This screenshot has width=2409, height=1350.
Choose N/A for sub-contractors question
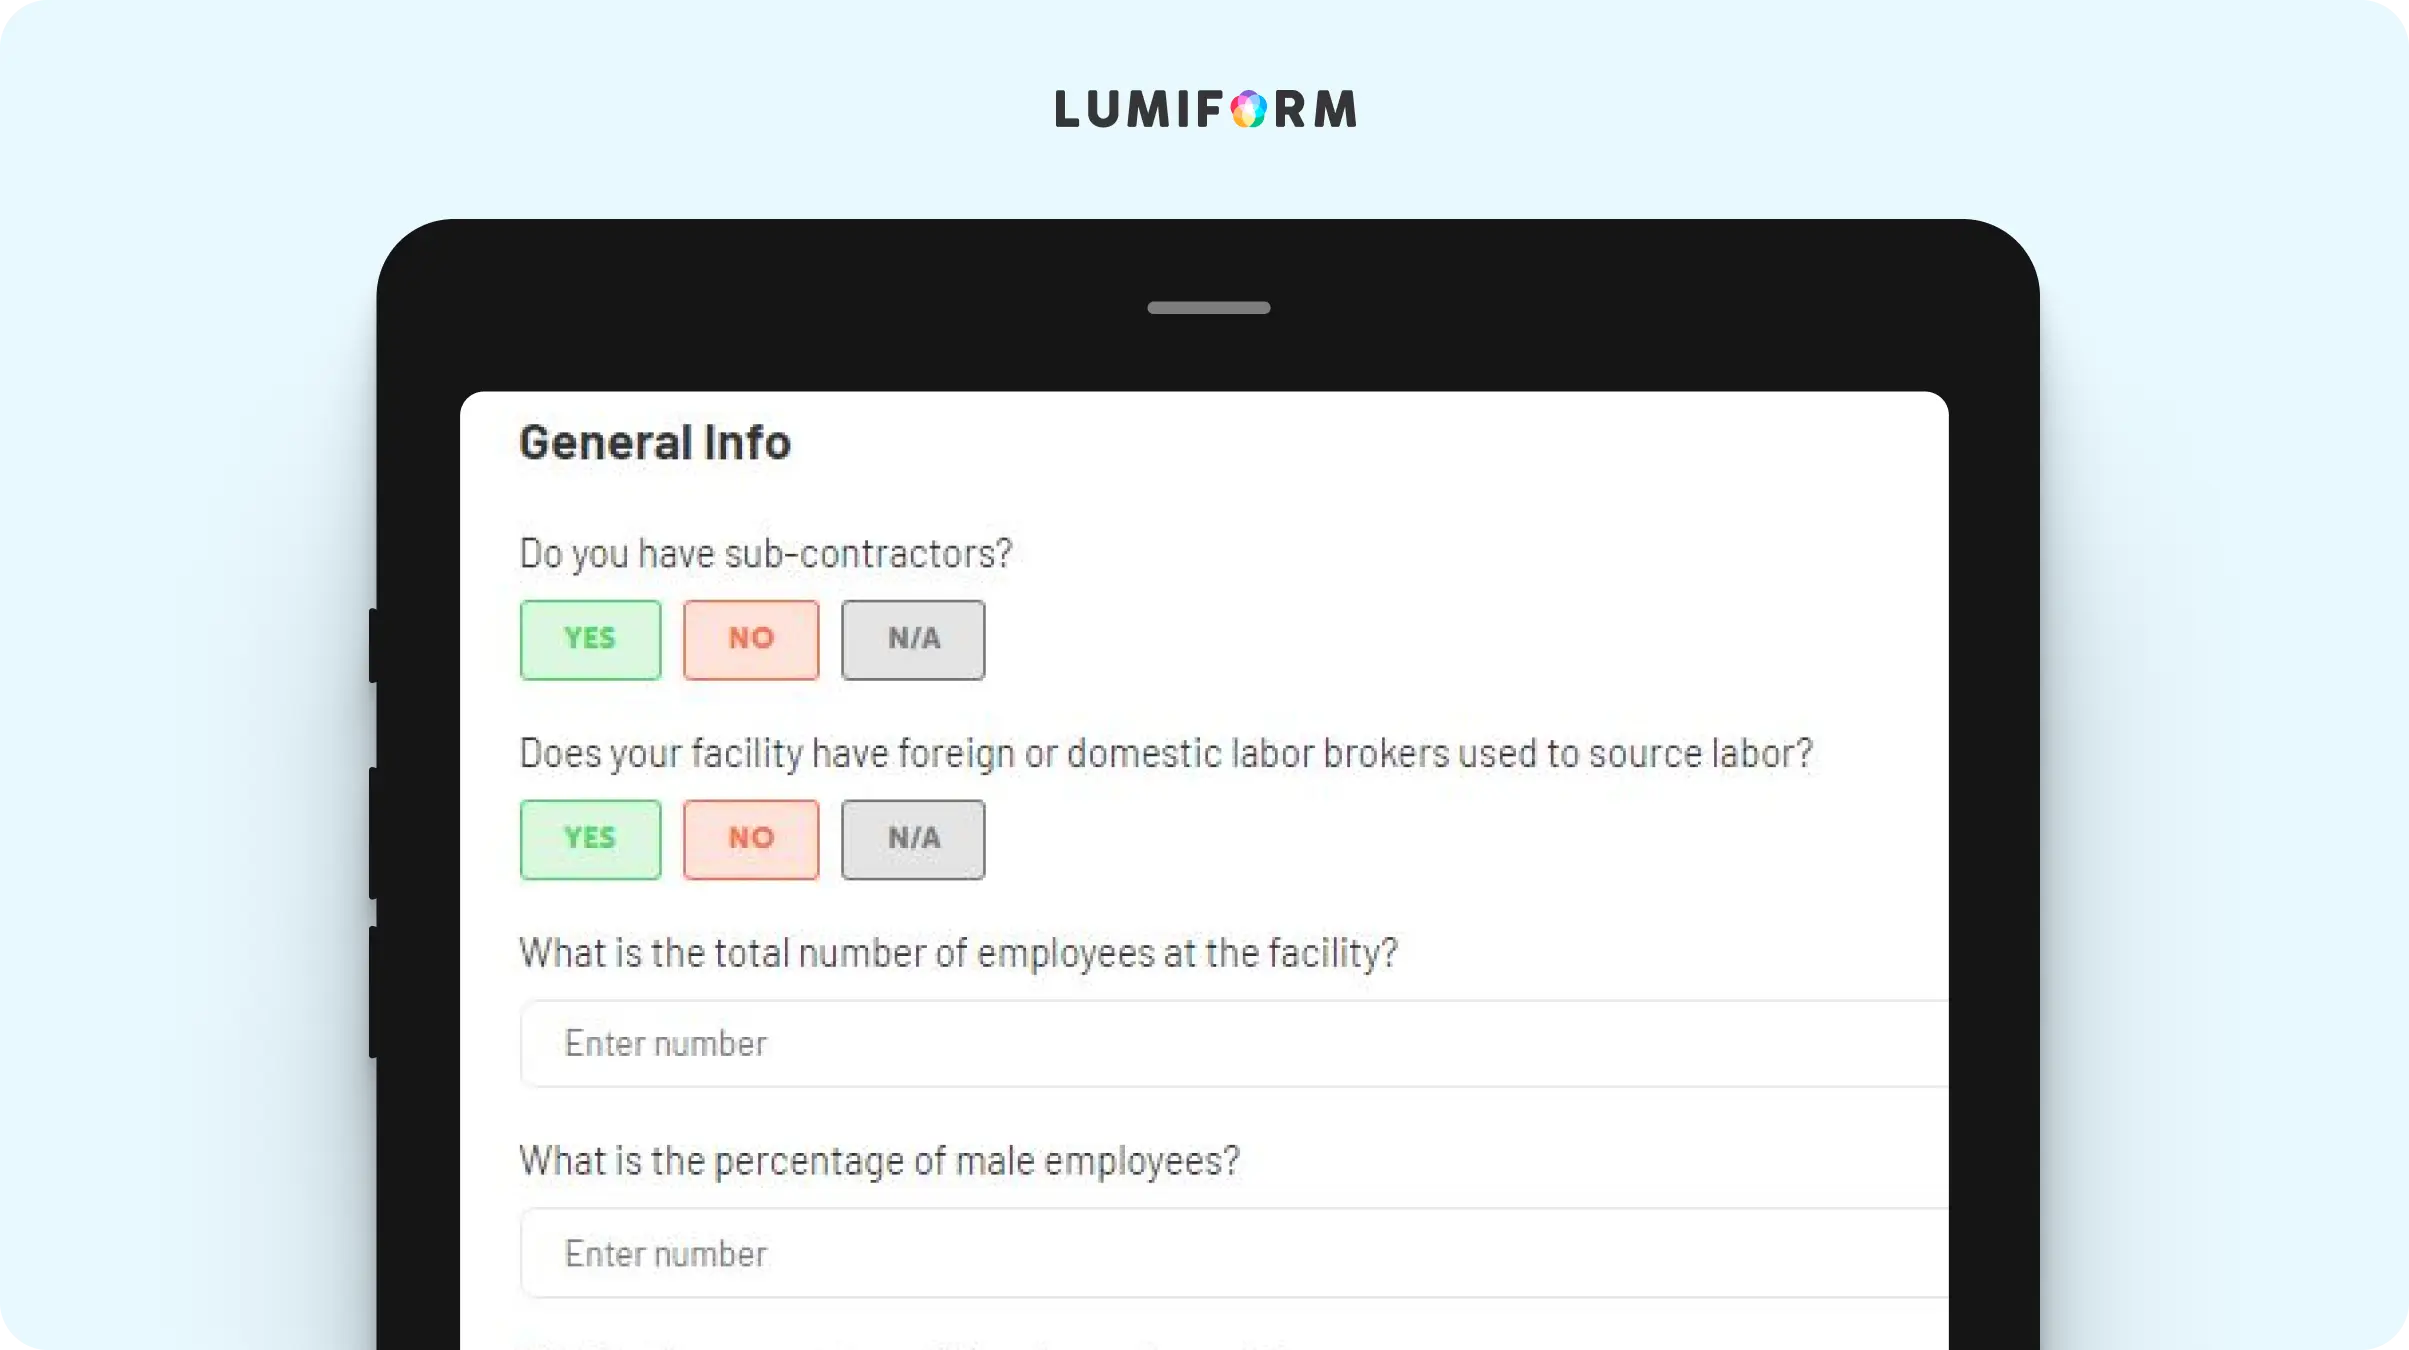pyautogui.click(x=913, y=640)
